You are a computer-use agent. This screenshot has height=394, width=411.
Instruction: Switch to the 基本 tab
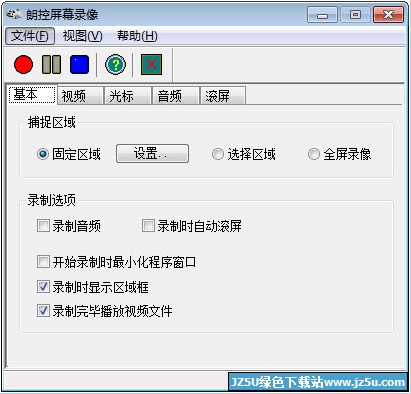[x=32, y=95]
